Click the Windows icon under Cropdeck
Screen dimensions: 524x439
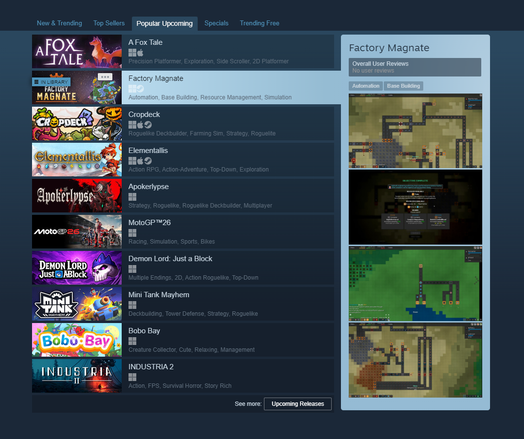click(x=132, y=125)
